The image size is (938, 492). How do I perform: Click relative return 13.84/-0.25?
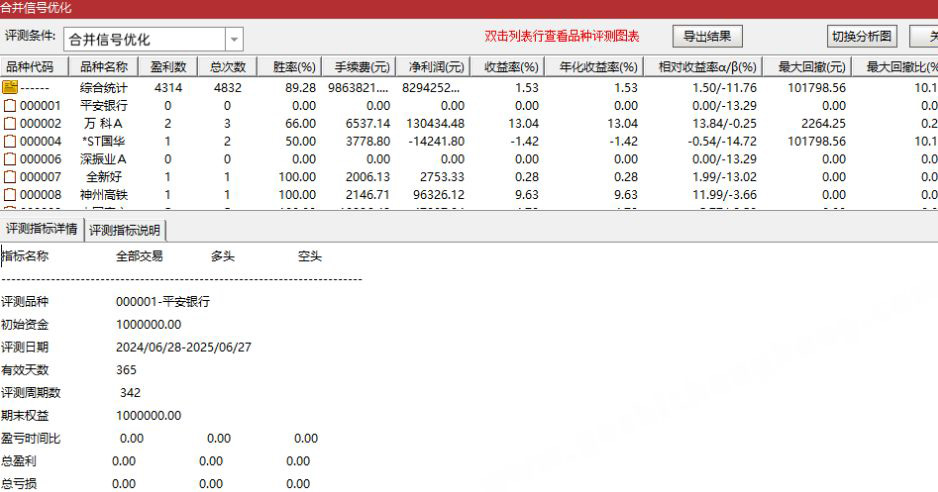click(724, 124)
